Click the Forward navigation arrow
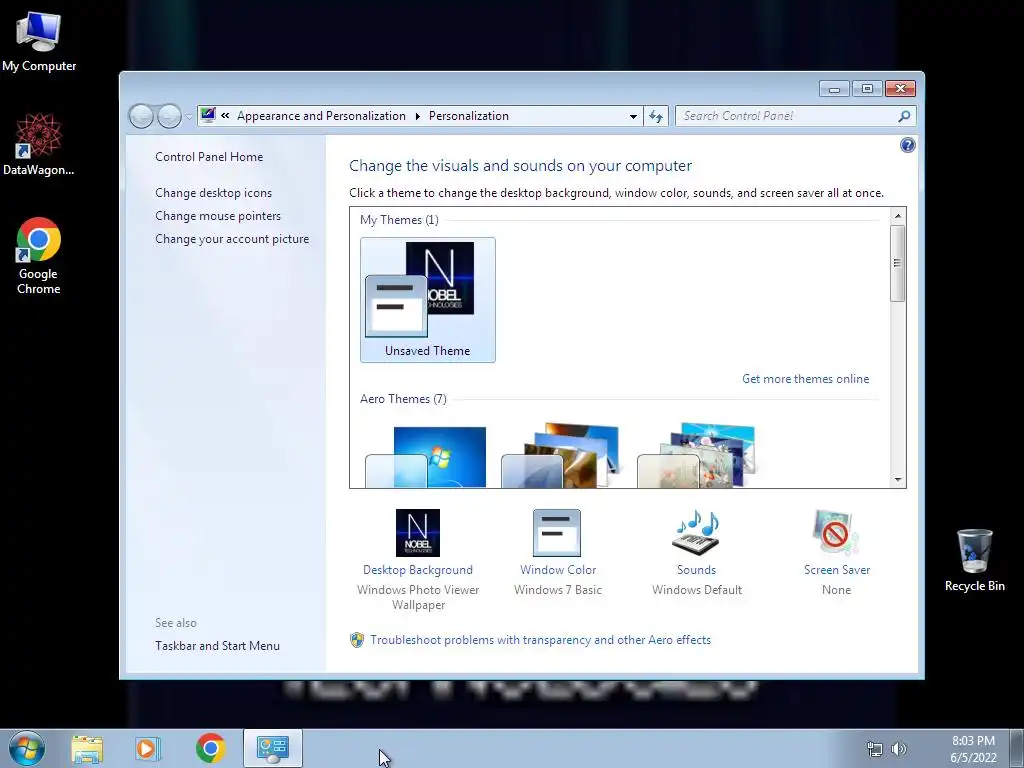Screen dimensions: 1024x768 (x=169, y=116)
